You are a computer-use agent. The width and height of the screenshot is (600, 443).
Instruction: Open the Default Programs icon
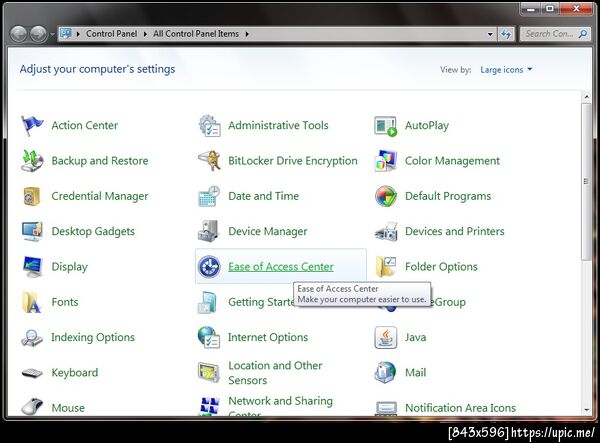tap(386, 196)
